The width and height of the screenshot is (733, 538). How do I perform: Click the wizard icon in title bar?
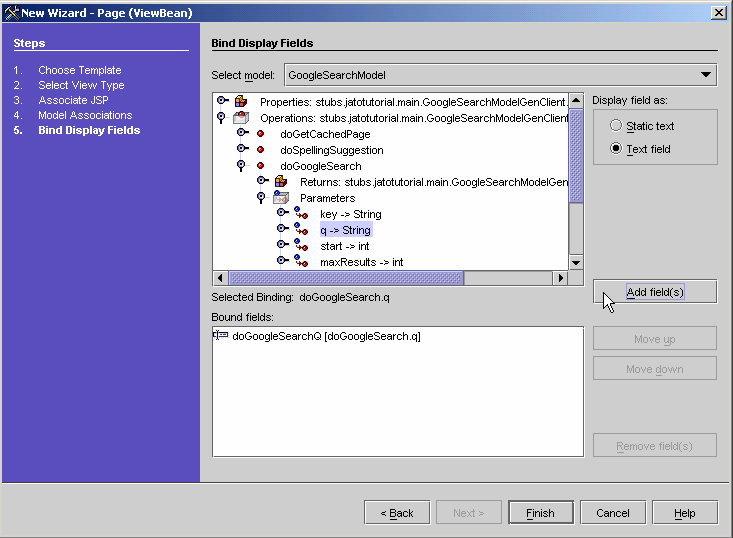(11, 13)
